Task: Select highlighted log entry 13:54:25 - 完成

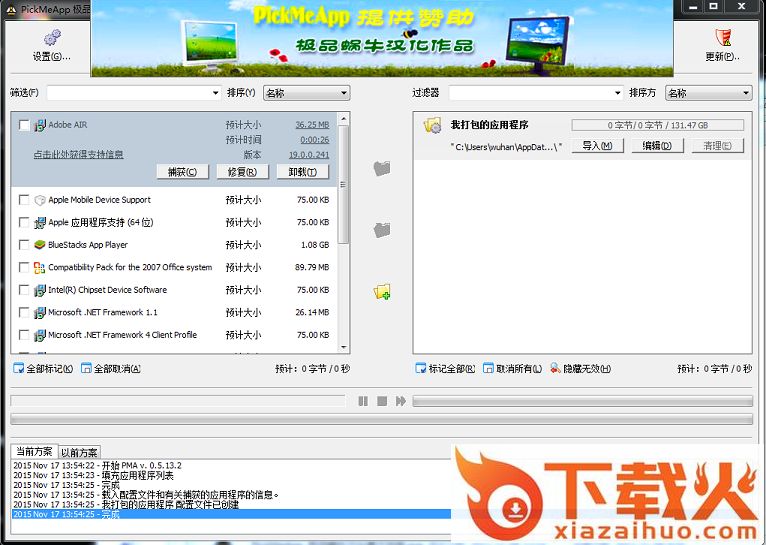Action: point(231,514)
